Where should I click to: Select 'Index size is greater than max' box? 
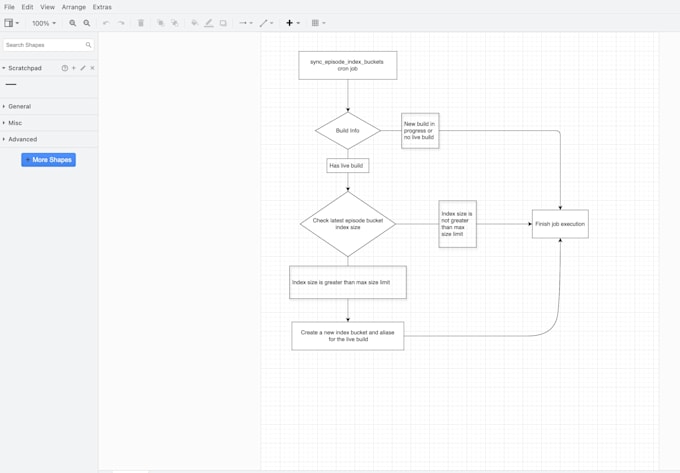coord(348,282)
